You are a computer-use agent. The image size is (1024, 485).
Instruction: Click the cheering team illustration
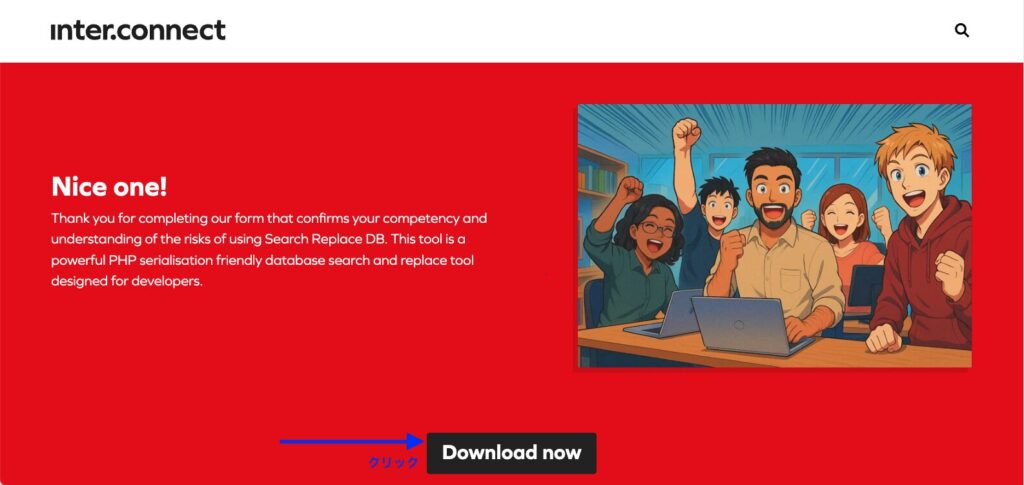tap(775, 236)
